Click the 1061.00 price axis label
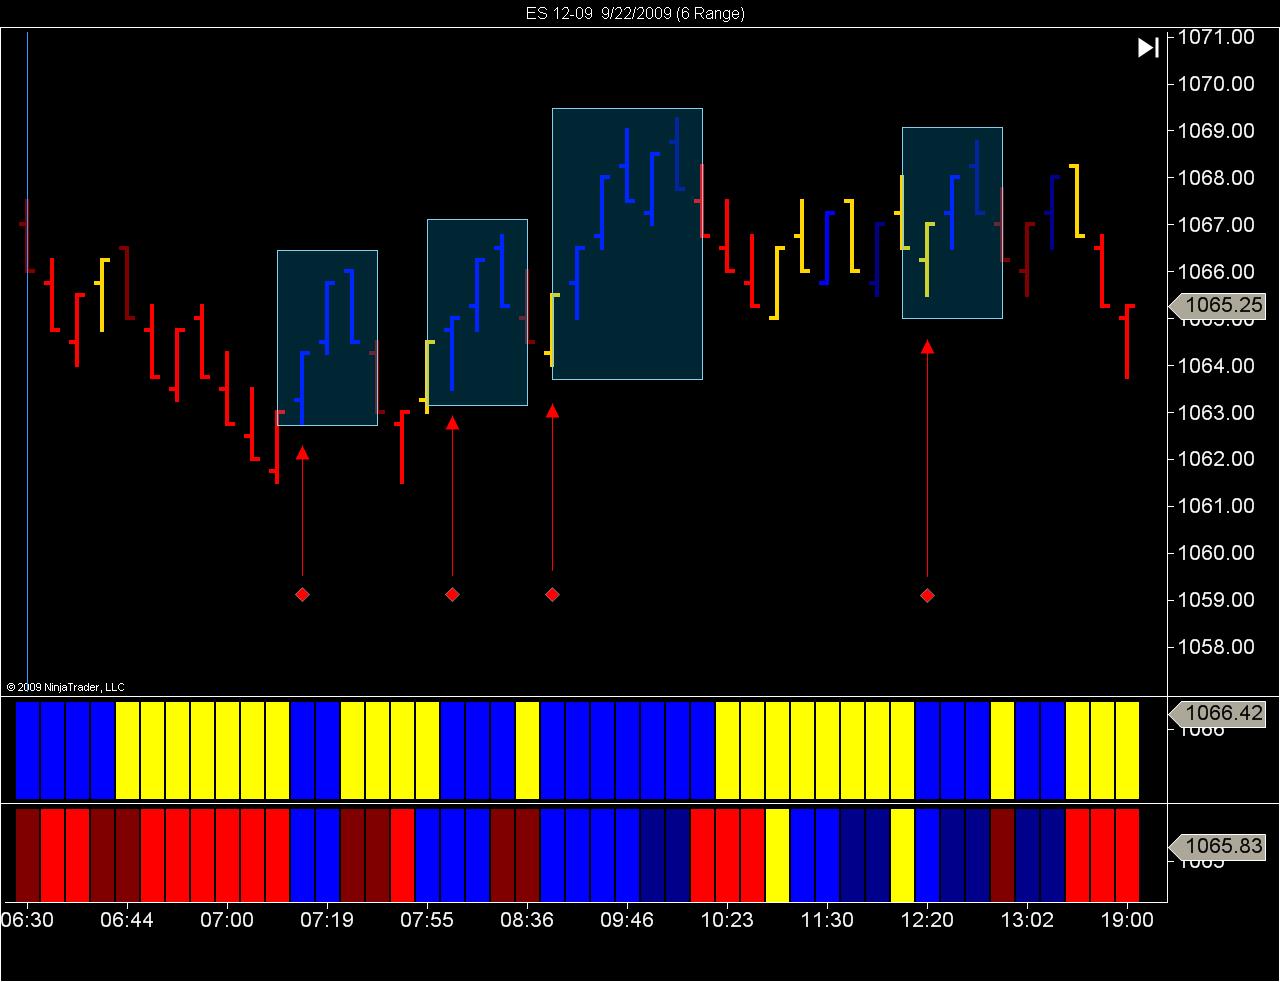Image resolution: width=1280 pixels, height=982 pixels. (x=1216, y=506)
